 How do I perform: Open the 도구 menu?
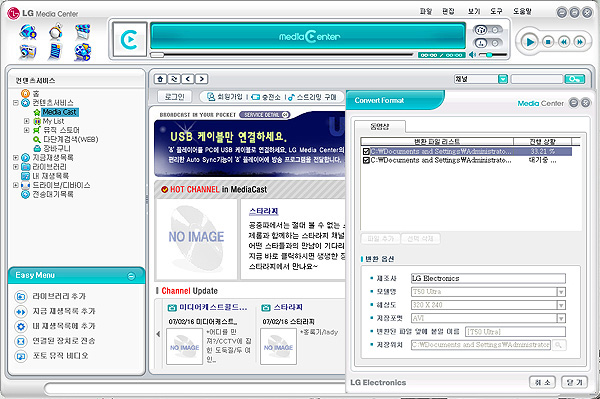pos(496,11)
